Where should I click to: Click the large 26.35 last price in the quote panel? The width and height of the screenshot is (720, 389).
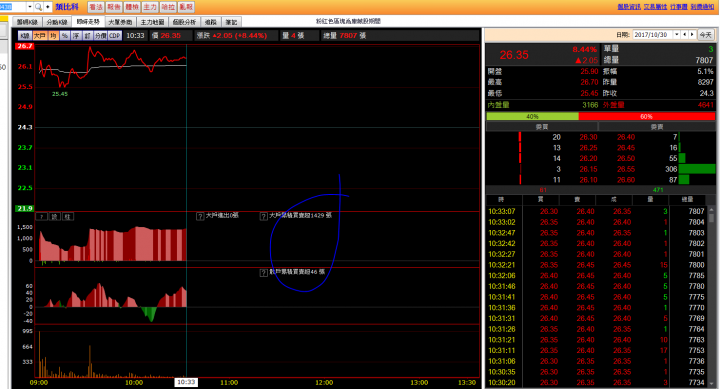[514, 55]
